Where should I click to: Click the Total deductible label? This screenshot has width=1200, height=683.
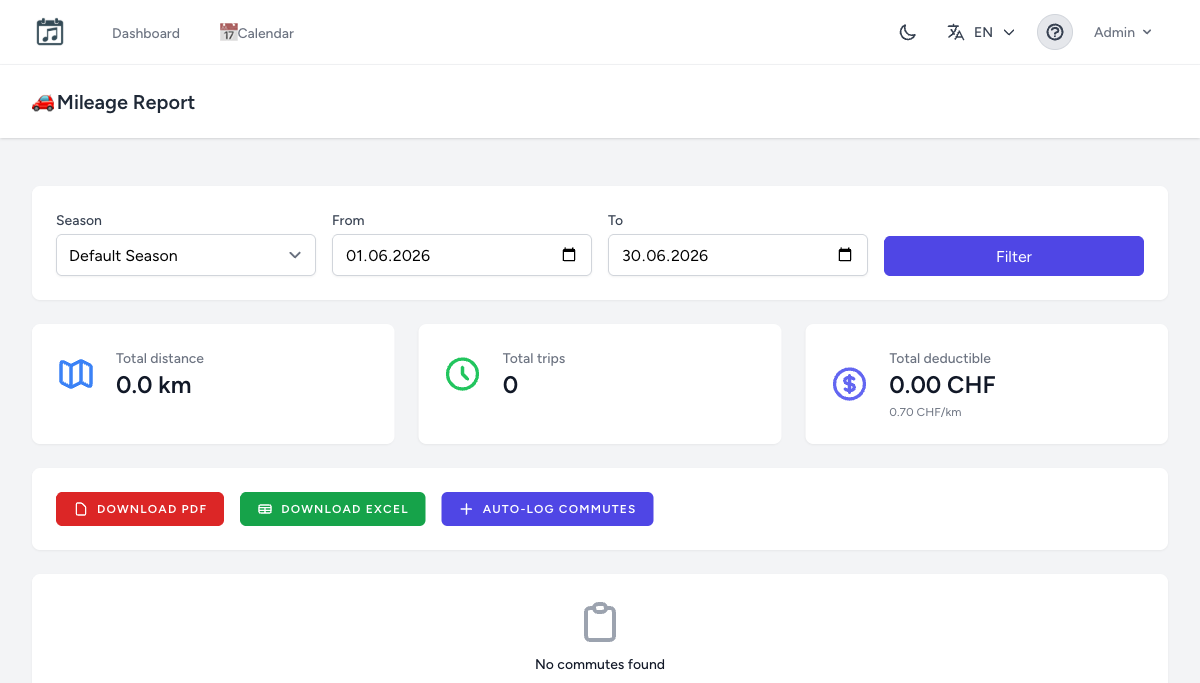(940, 358)
